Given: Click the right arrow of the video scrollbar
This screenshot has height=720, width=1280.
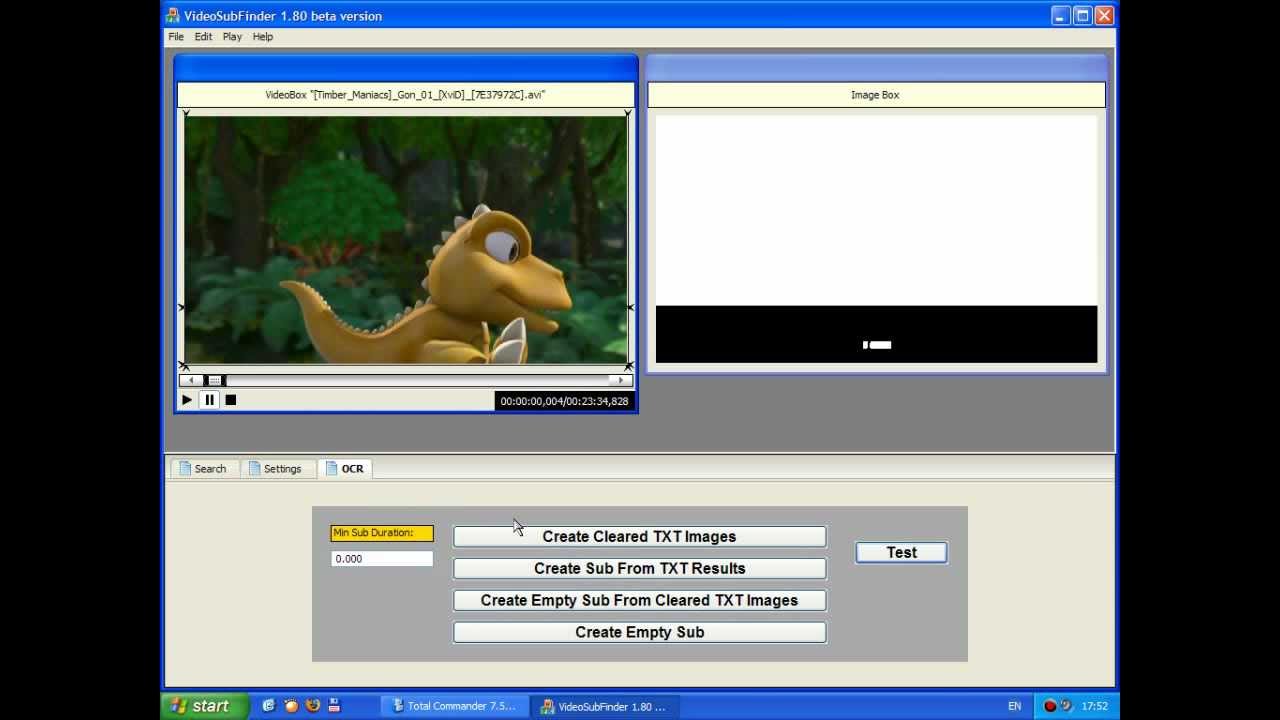Looking at the screenshot, I should pyautogui.click(x=621, y=380).
